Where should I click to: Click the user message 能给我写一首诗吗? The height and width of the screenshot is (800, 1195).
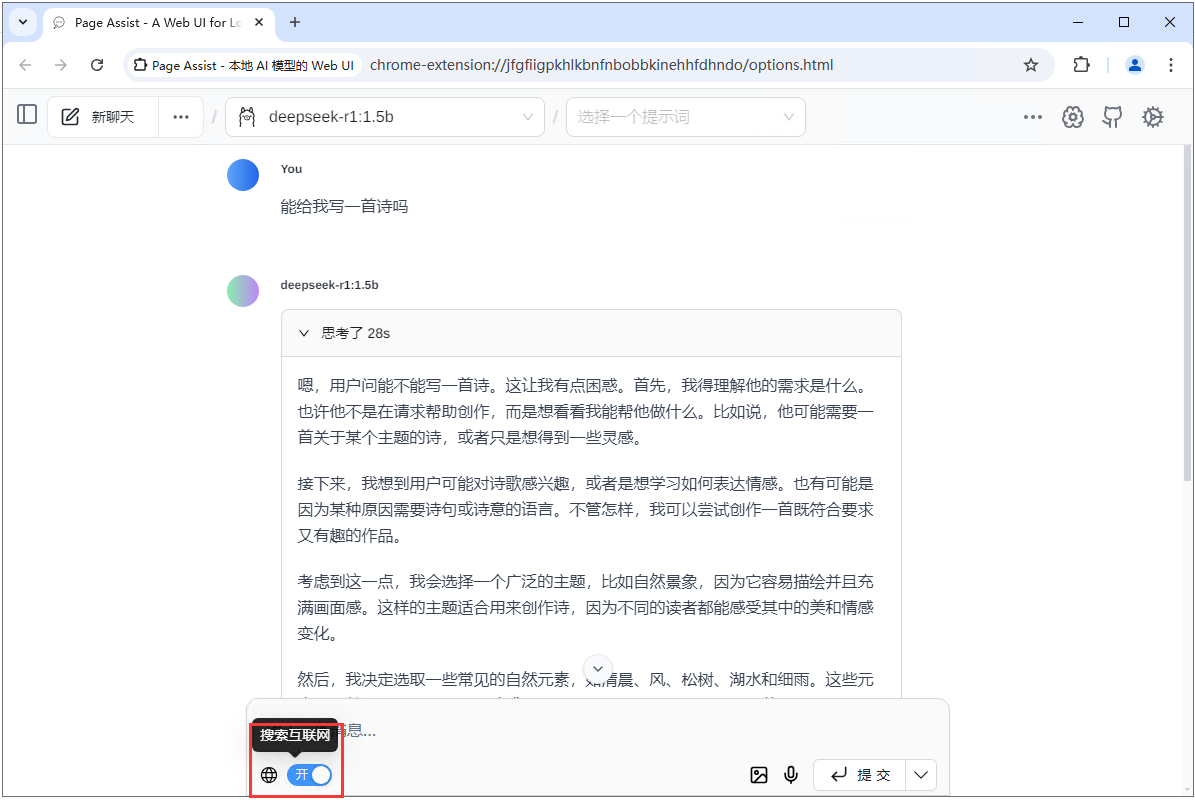[x=344, y=206]
